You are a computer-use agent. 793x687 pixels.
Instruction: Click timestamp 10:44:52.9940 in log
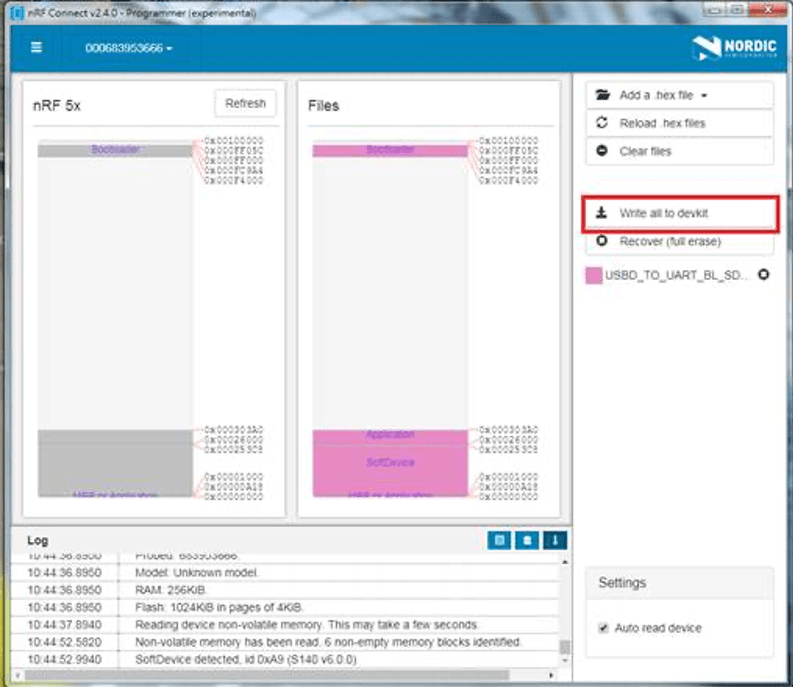click(64, 660)
